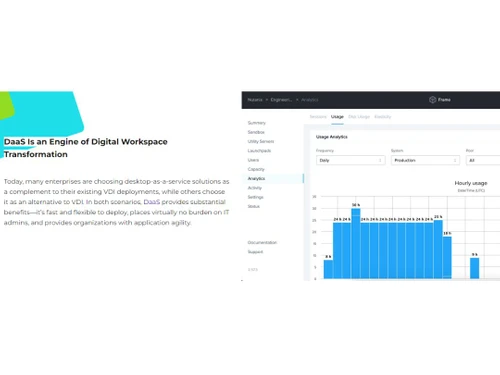This screenshot has height=375, width=500.
Task: Switch to the Elasticity tab
Action: 383,117
